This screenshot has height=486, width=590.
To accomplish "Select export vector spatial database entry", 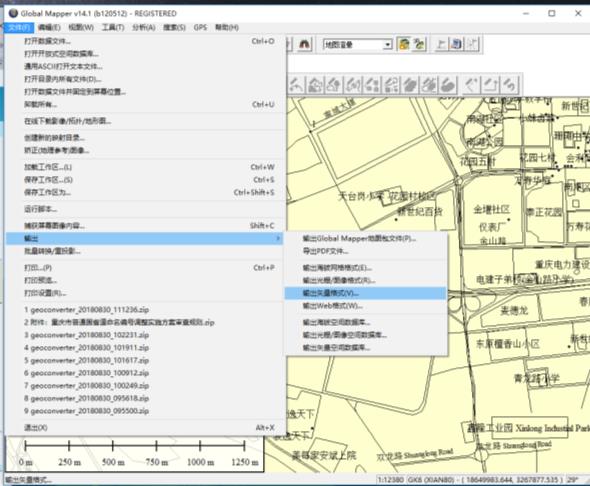I will point(366,348).
